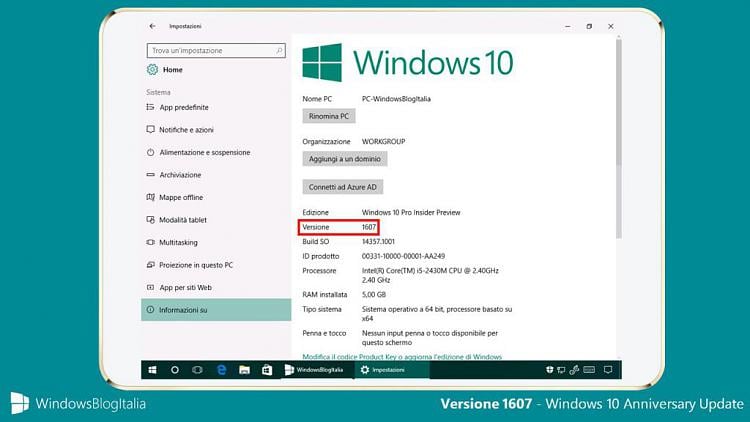Click the Sistema section heading
Screen dimensions: 750x422
[158, 92]
